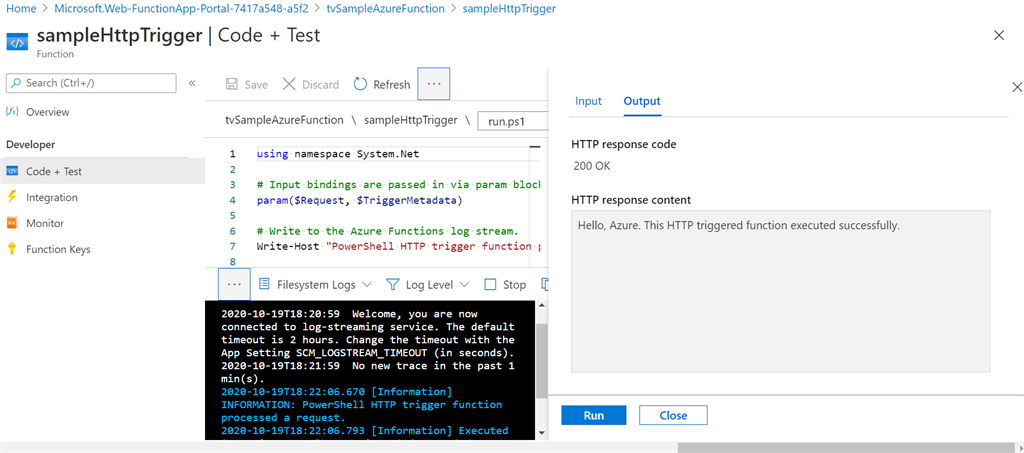Open the log panel ellipsis menu
This screenshot has height=453, width=1024.
click(x=234, y=285)
